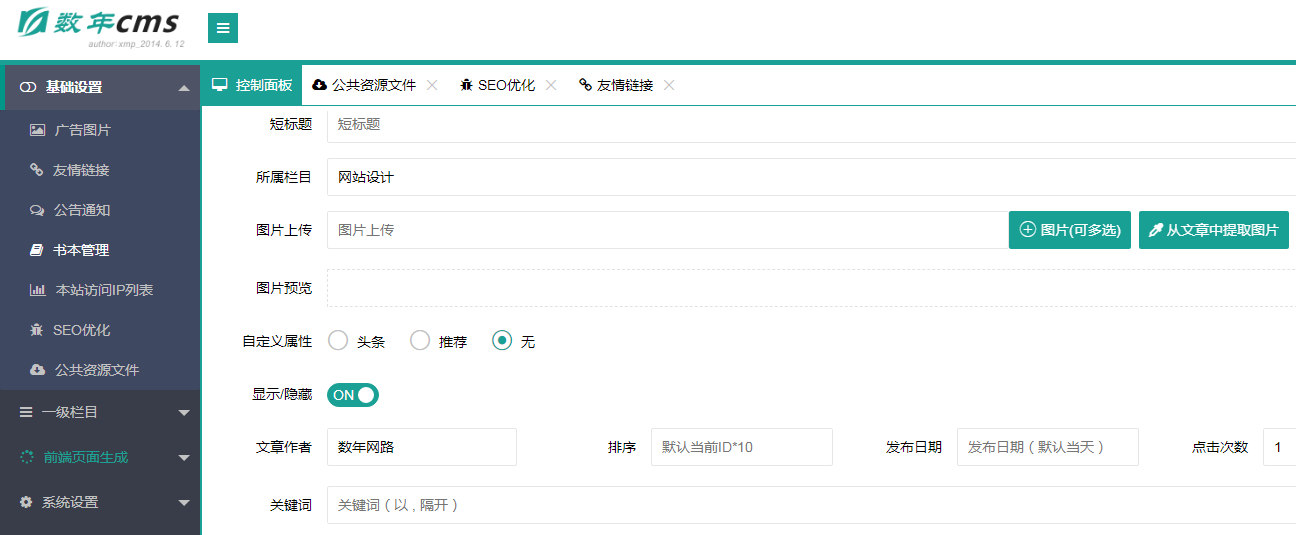Viewport: 1296px width, 535px height.
Task: Select the 头条 radio button
Action: (x=338, y=341)
